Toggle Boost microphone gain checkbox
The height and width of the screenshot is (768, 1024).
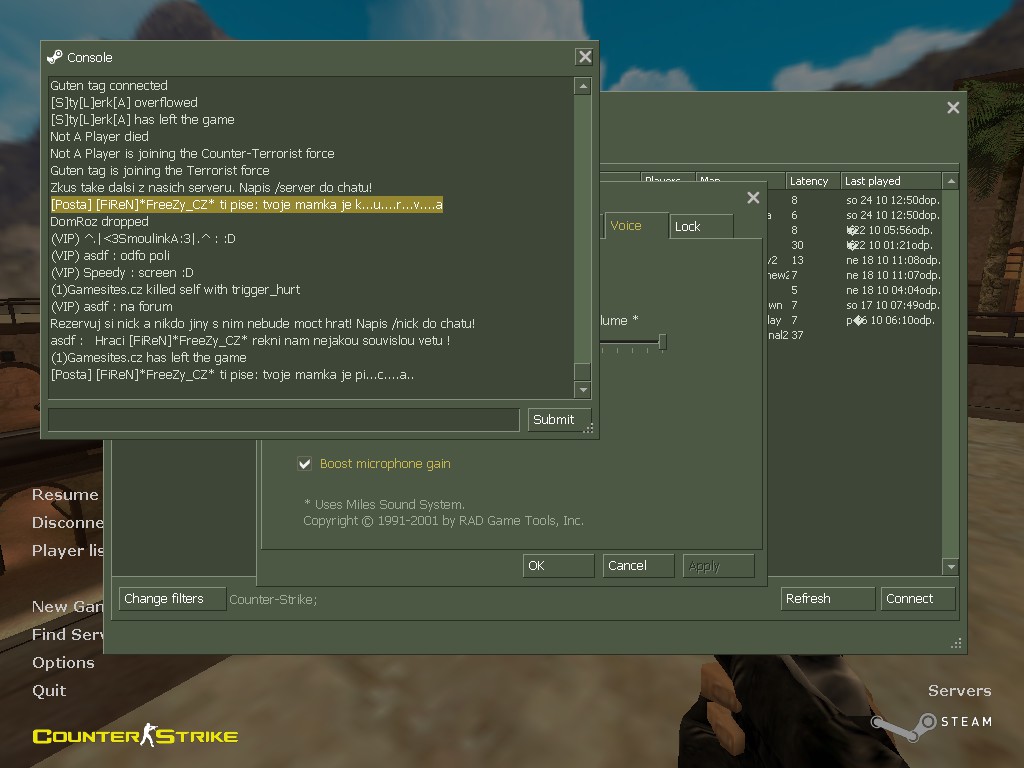tap(304, 464)
